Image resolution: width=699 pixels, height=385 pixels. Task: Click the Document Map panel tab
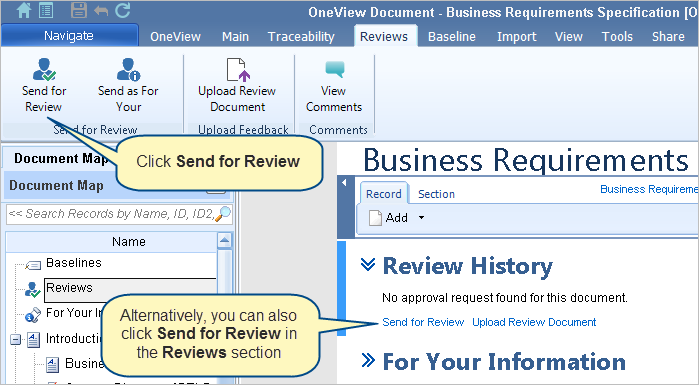tap(60, 159)
